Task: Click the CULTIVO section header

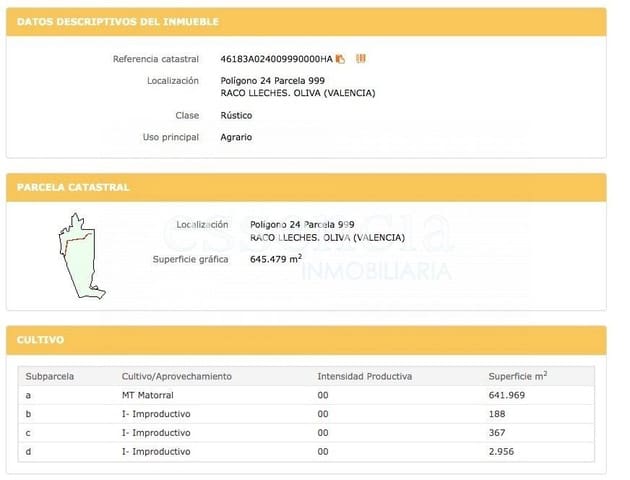Action: coord(40,340)
